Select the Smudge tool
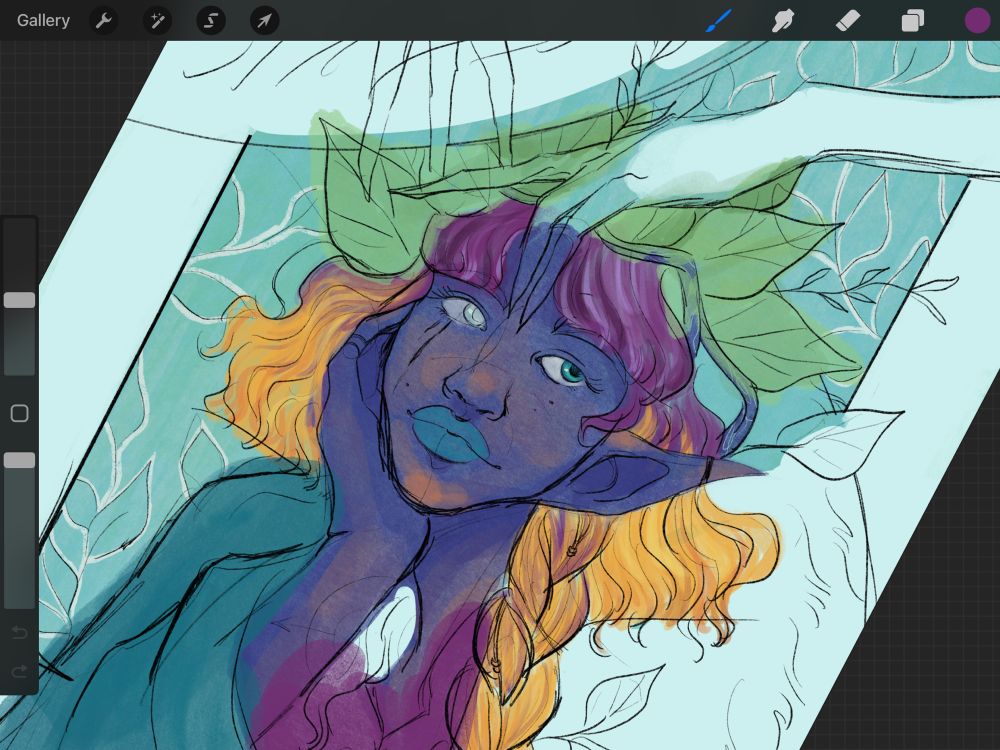This screenshot has width=1000, height=750. [783, 21]
